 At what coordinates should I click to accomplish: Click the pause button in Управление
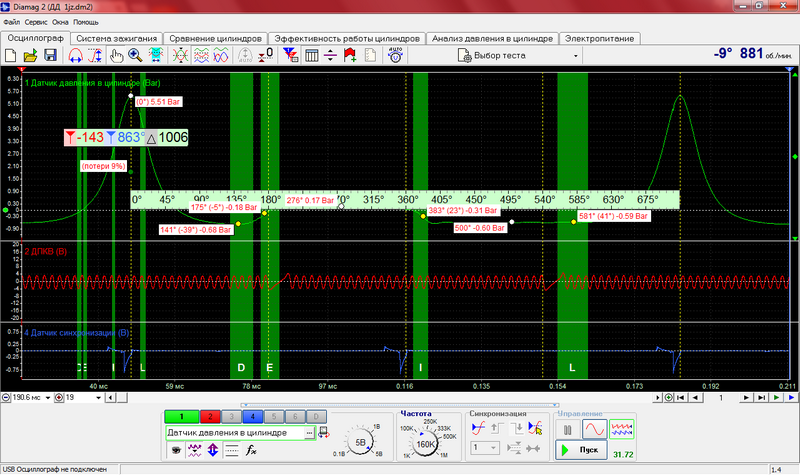click(568, 430)
